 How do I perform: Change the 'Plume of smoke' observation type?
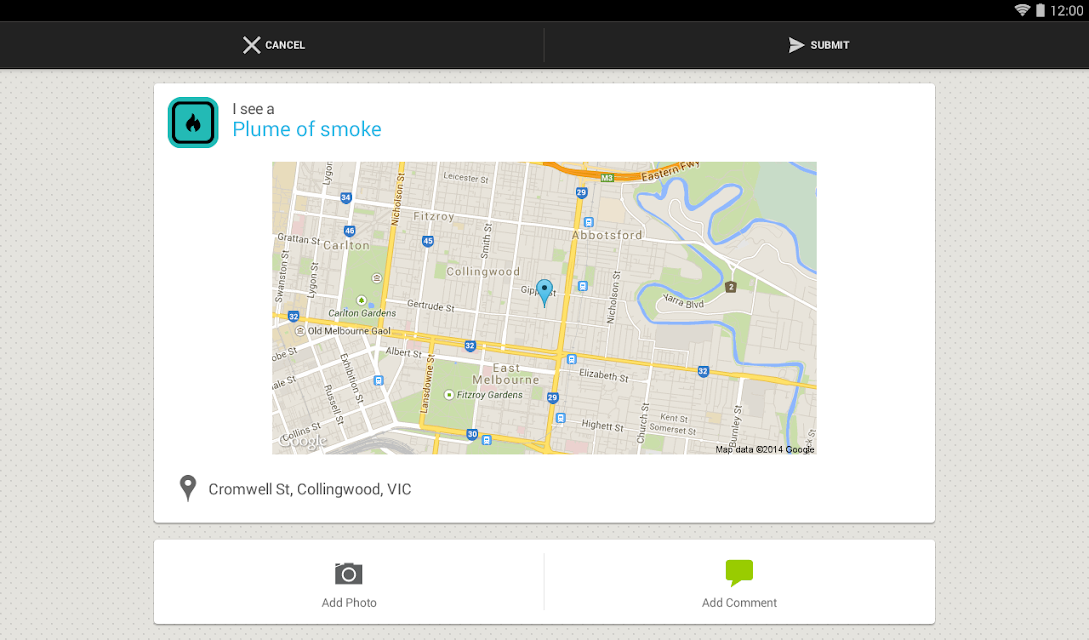[307, 129]
